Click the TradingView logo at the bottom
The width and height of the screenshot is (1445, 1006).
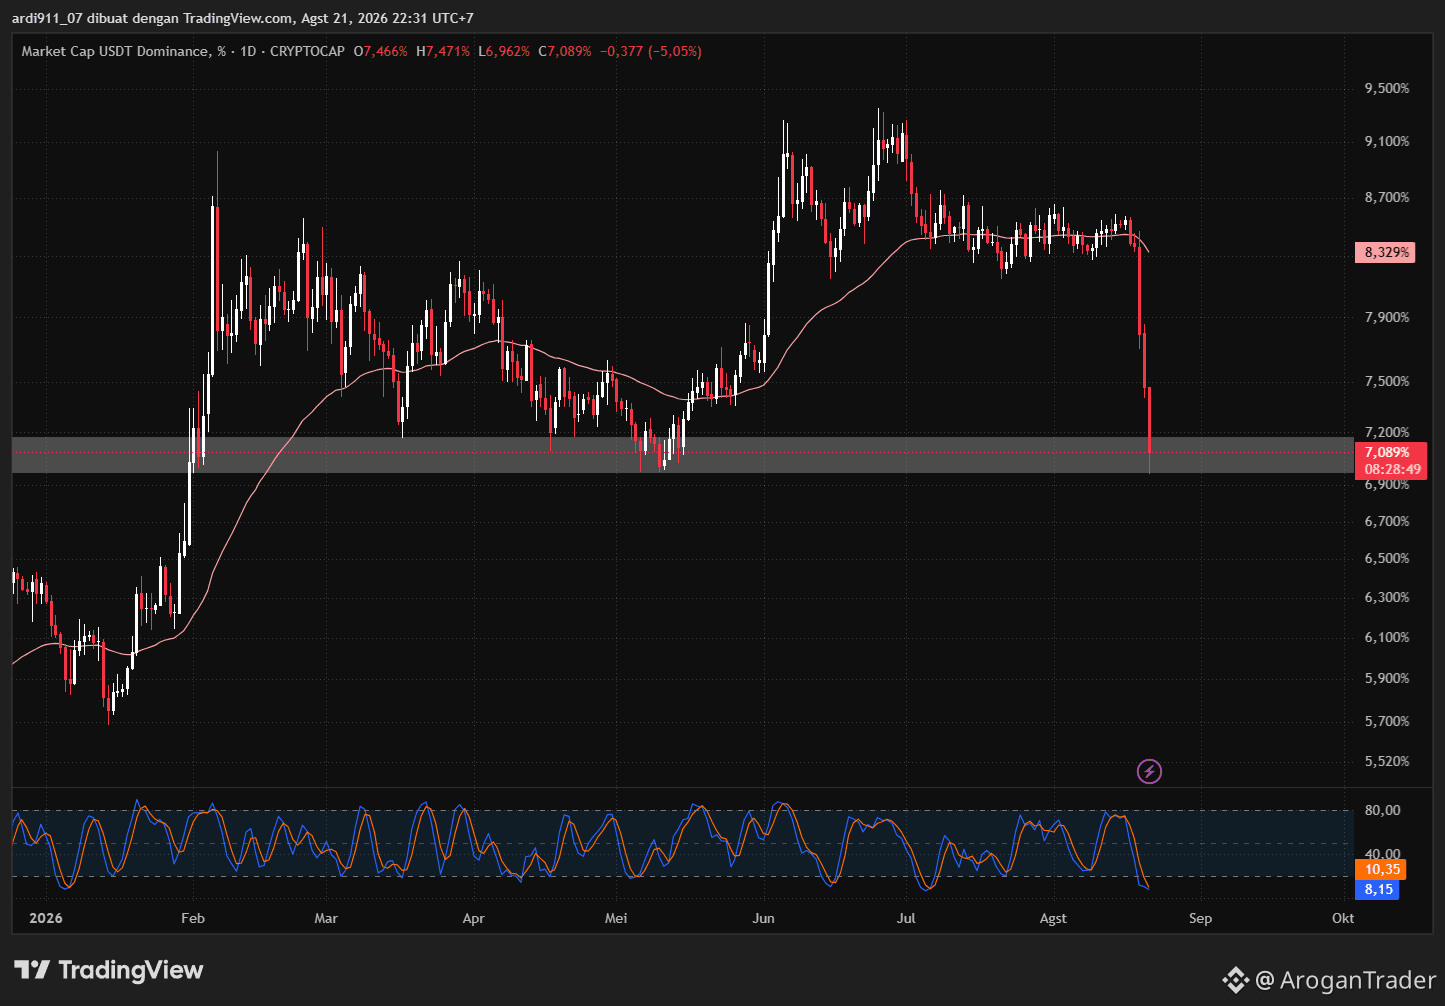point(109,970)
